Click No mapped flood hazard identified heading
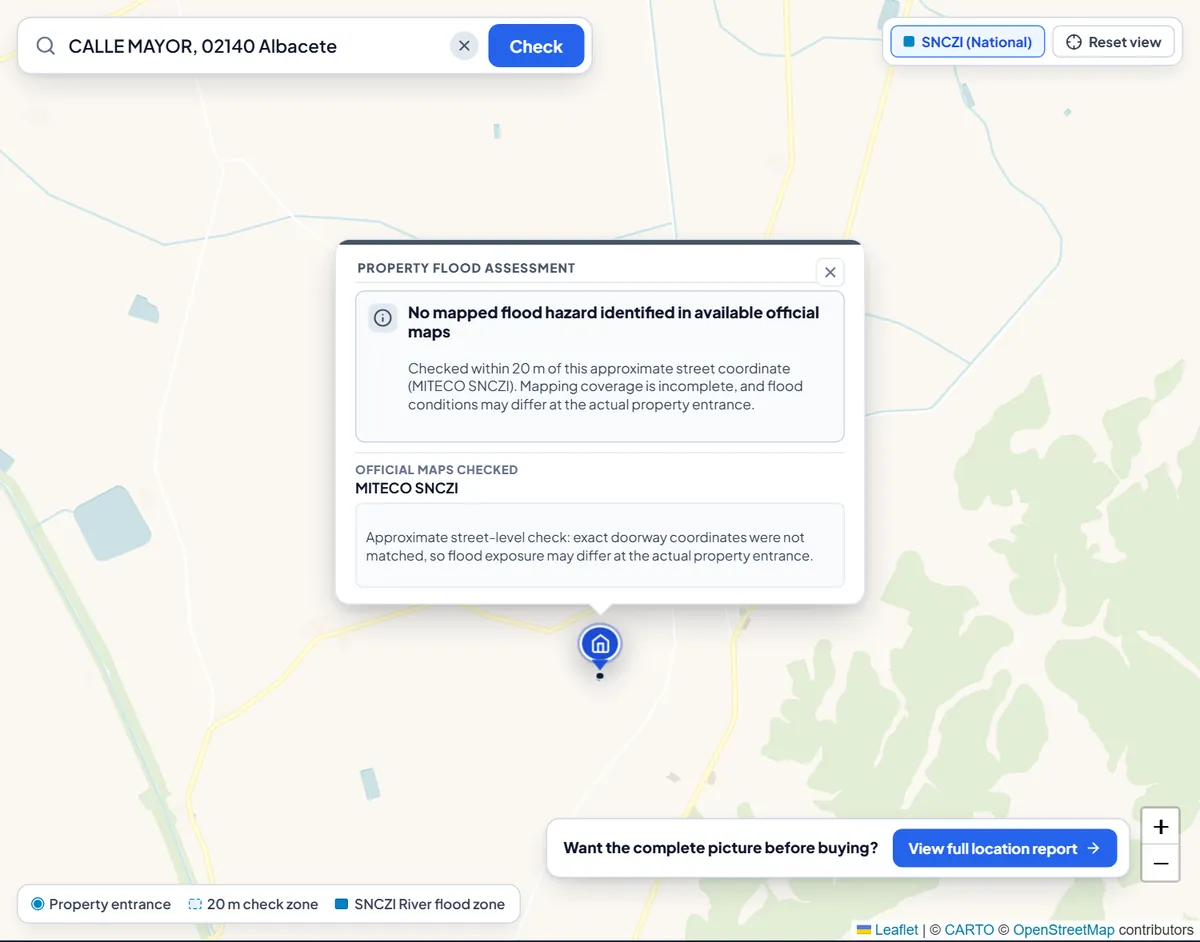1200x942 pixels. point(613,322)
